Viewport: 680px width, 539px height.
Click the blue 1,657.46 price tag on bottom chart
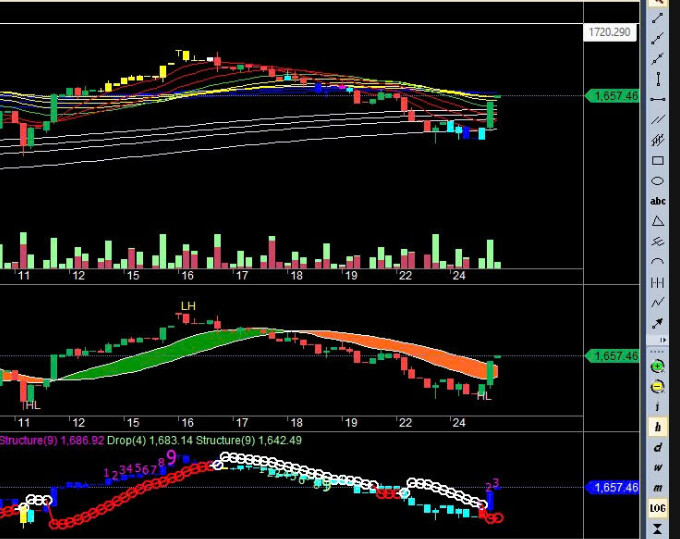612,487
